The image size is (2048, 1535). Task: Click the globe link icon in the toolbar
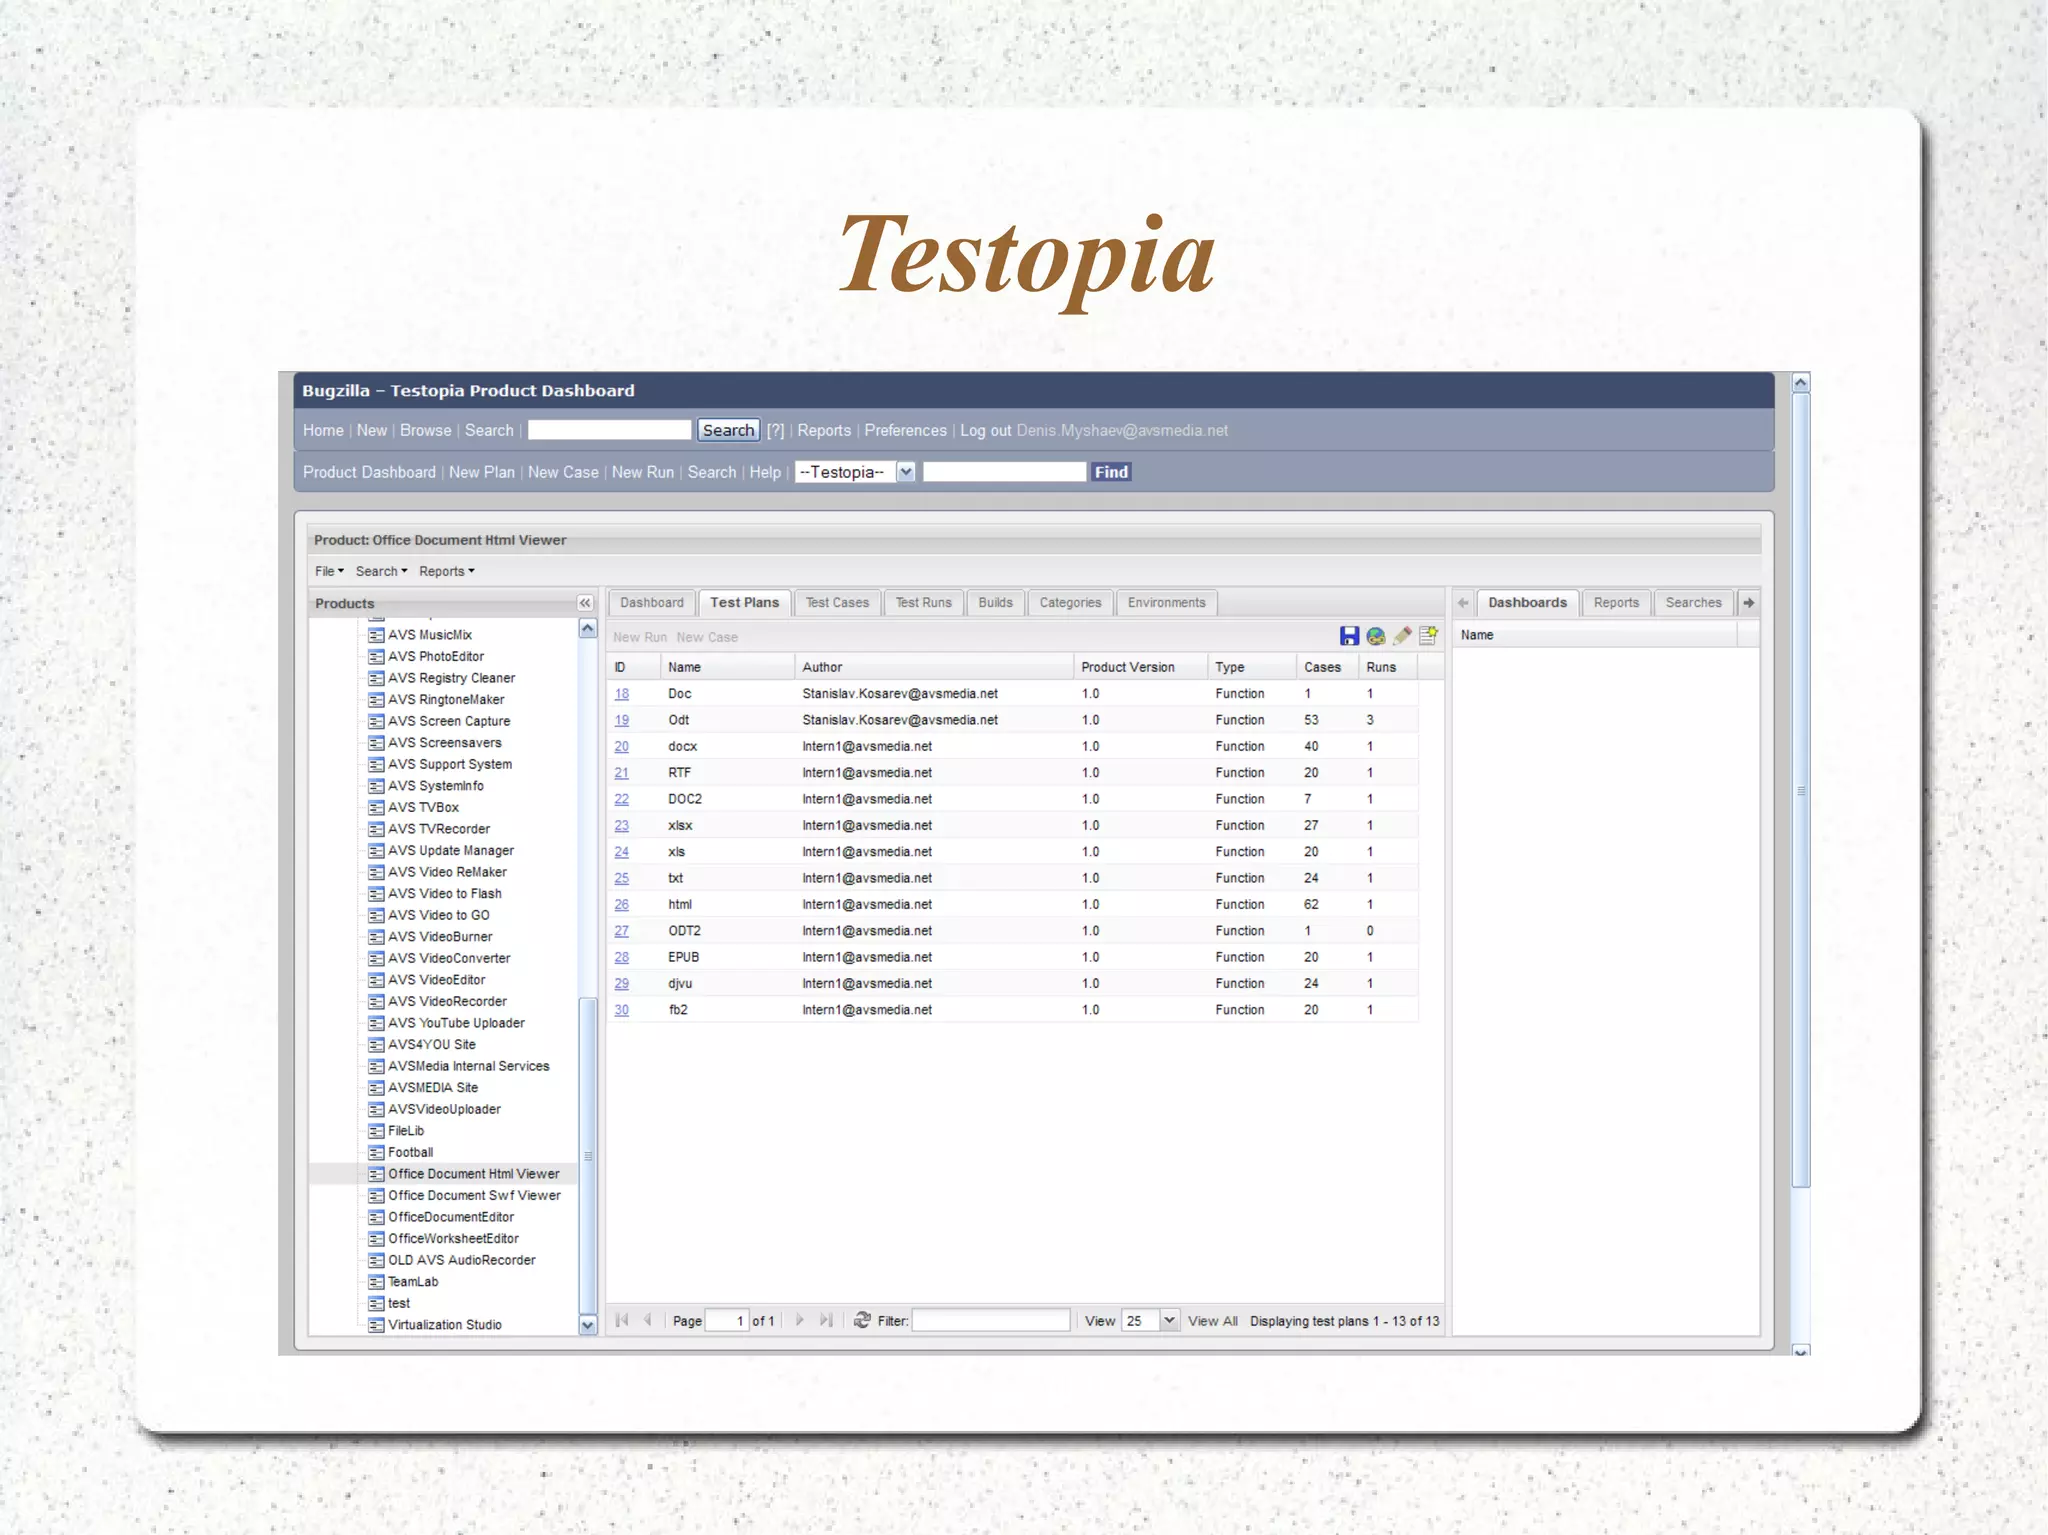tap(1376, 636)
